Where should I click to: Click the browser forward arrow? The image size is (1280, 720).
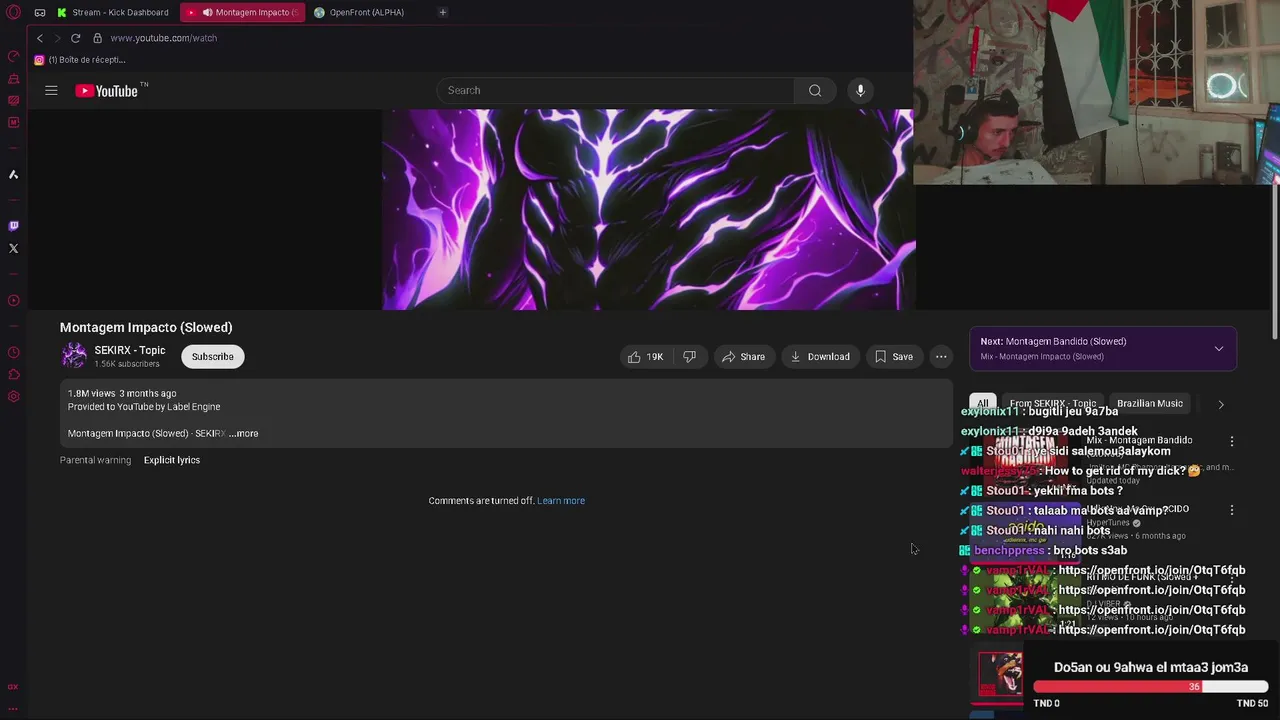tap(57, 38)
